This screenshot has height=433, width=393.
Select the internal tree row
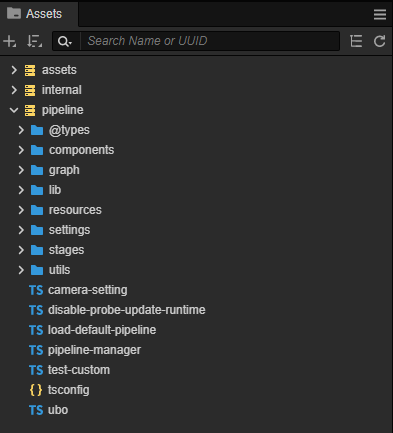pyautogui.click(x=196, y=90)
